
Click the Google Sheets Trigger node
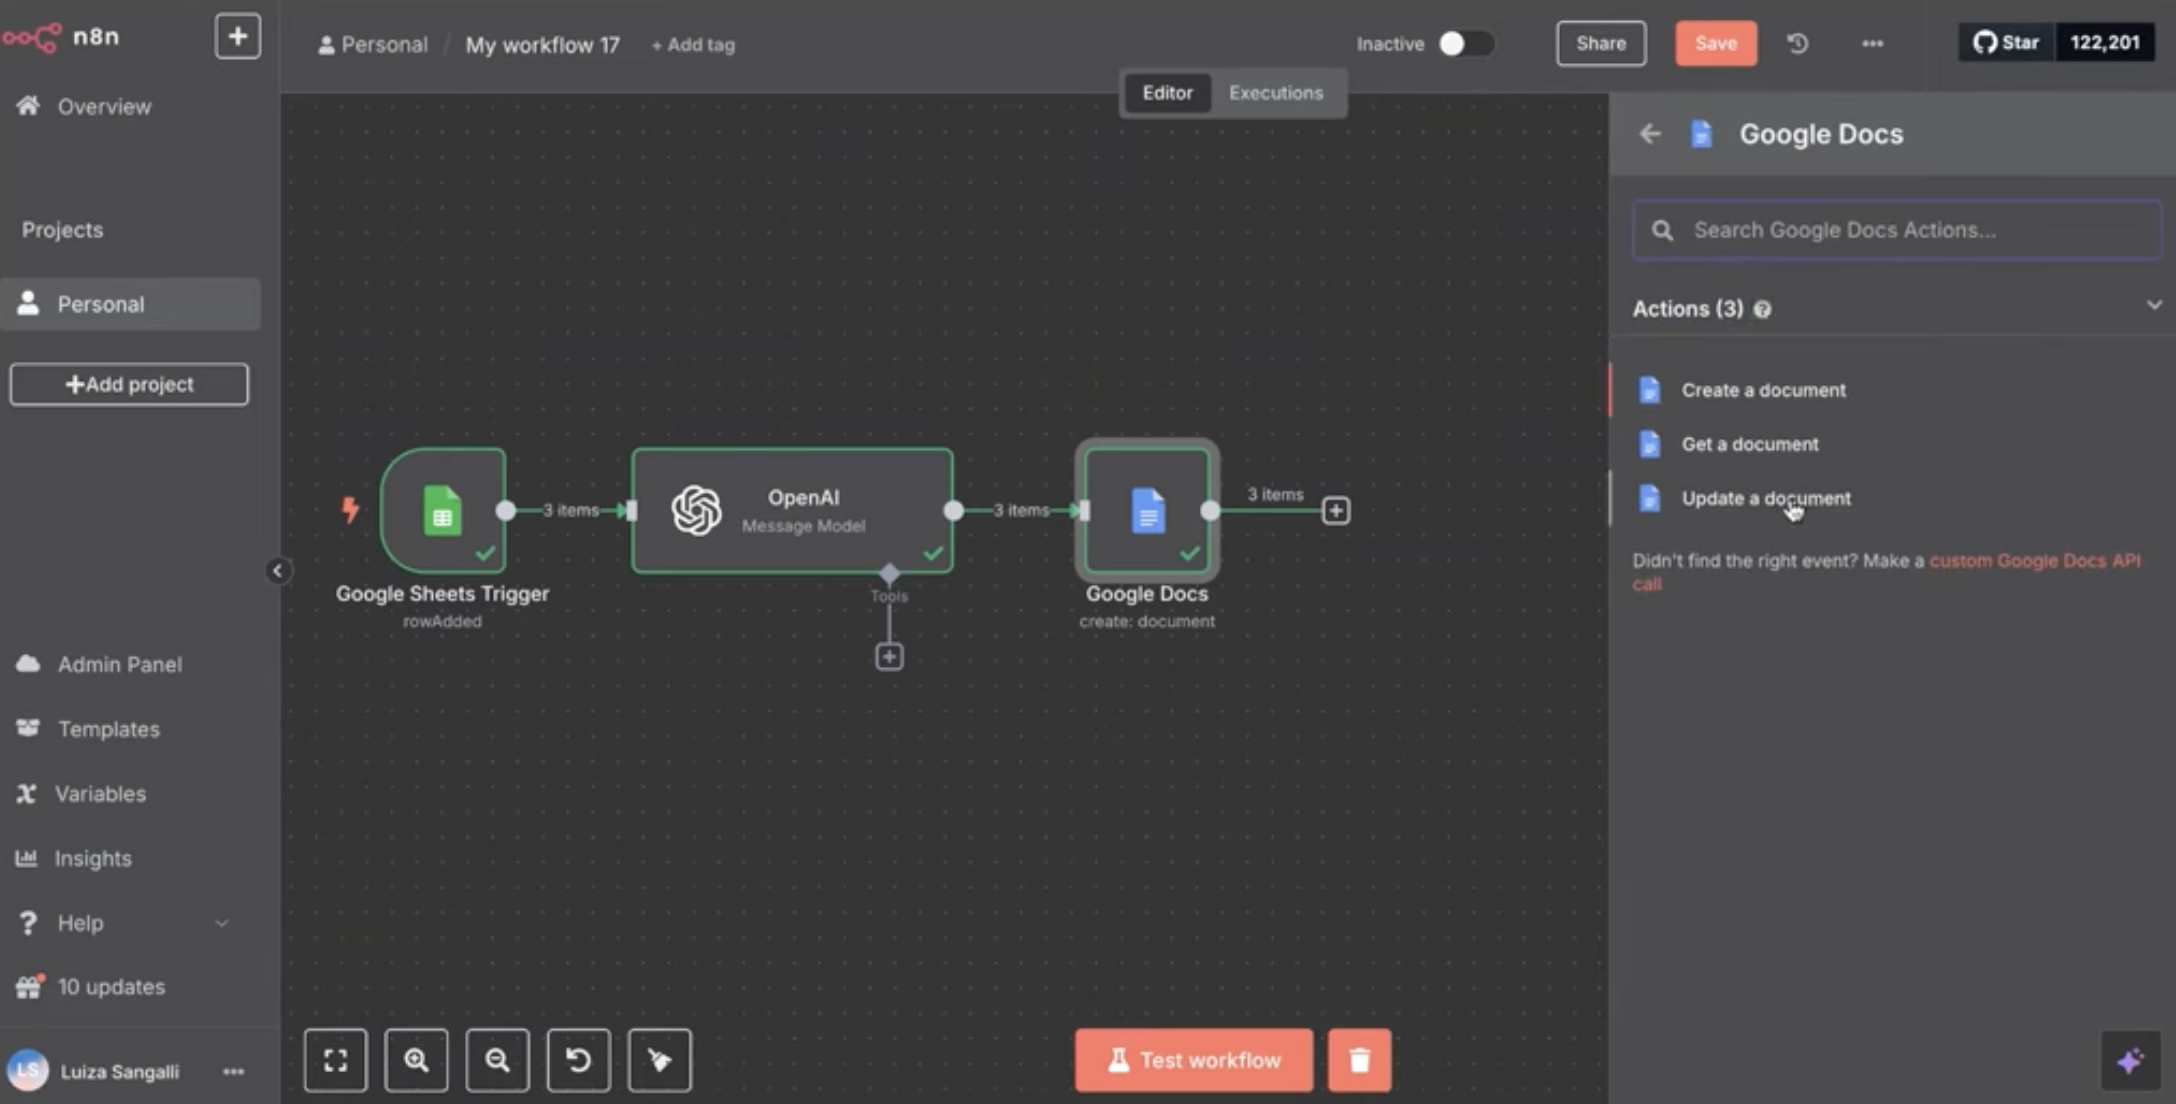click(x=442, y=510)
